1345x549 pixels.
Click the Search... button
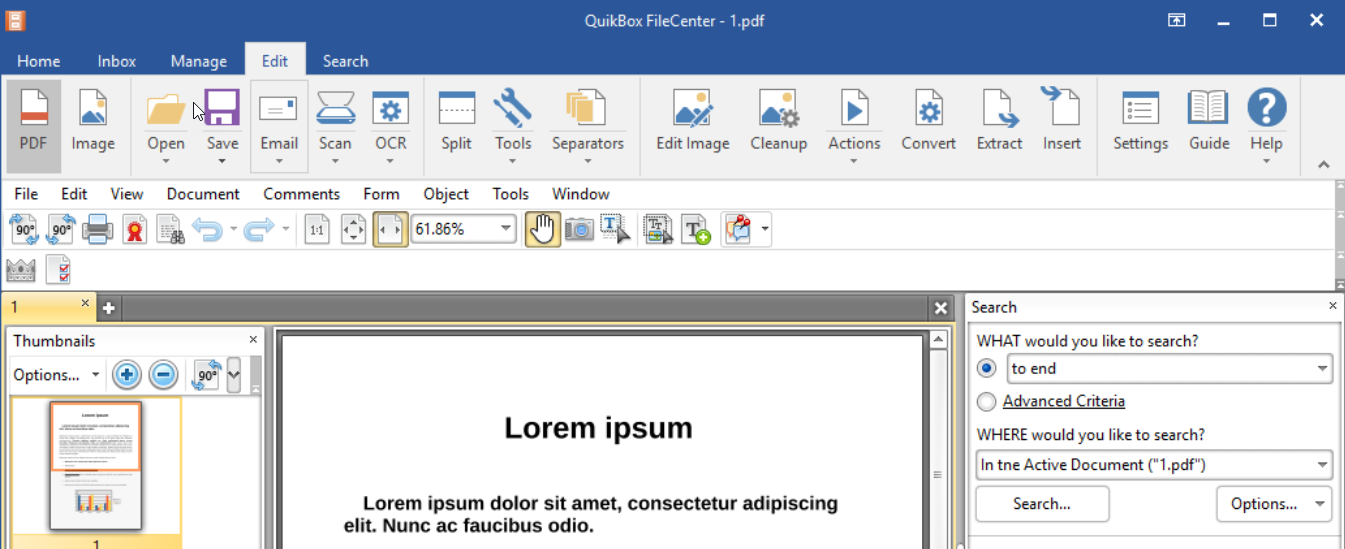[1042, 504]
